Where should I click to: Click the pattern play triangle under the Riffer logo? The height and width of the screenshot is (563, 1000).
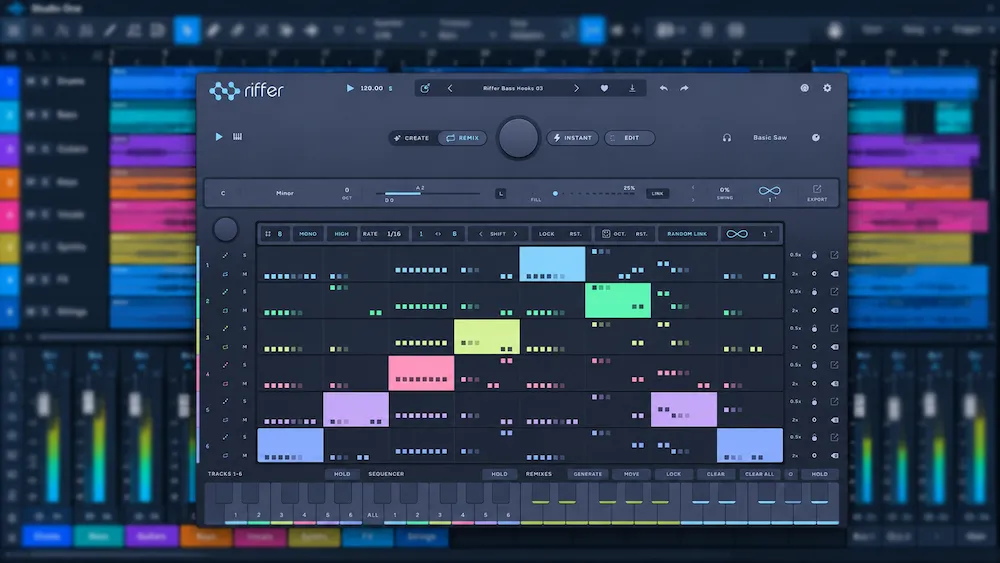tap(219, 136)
